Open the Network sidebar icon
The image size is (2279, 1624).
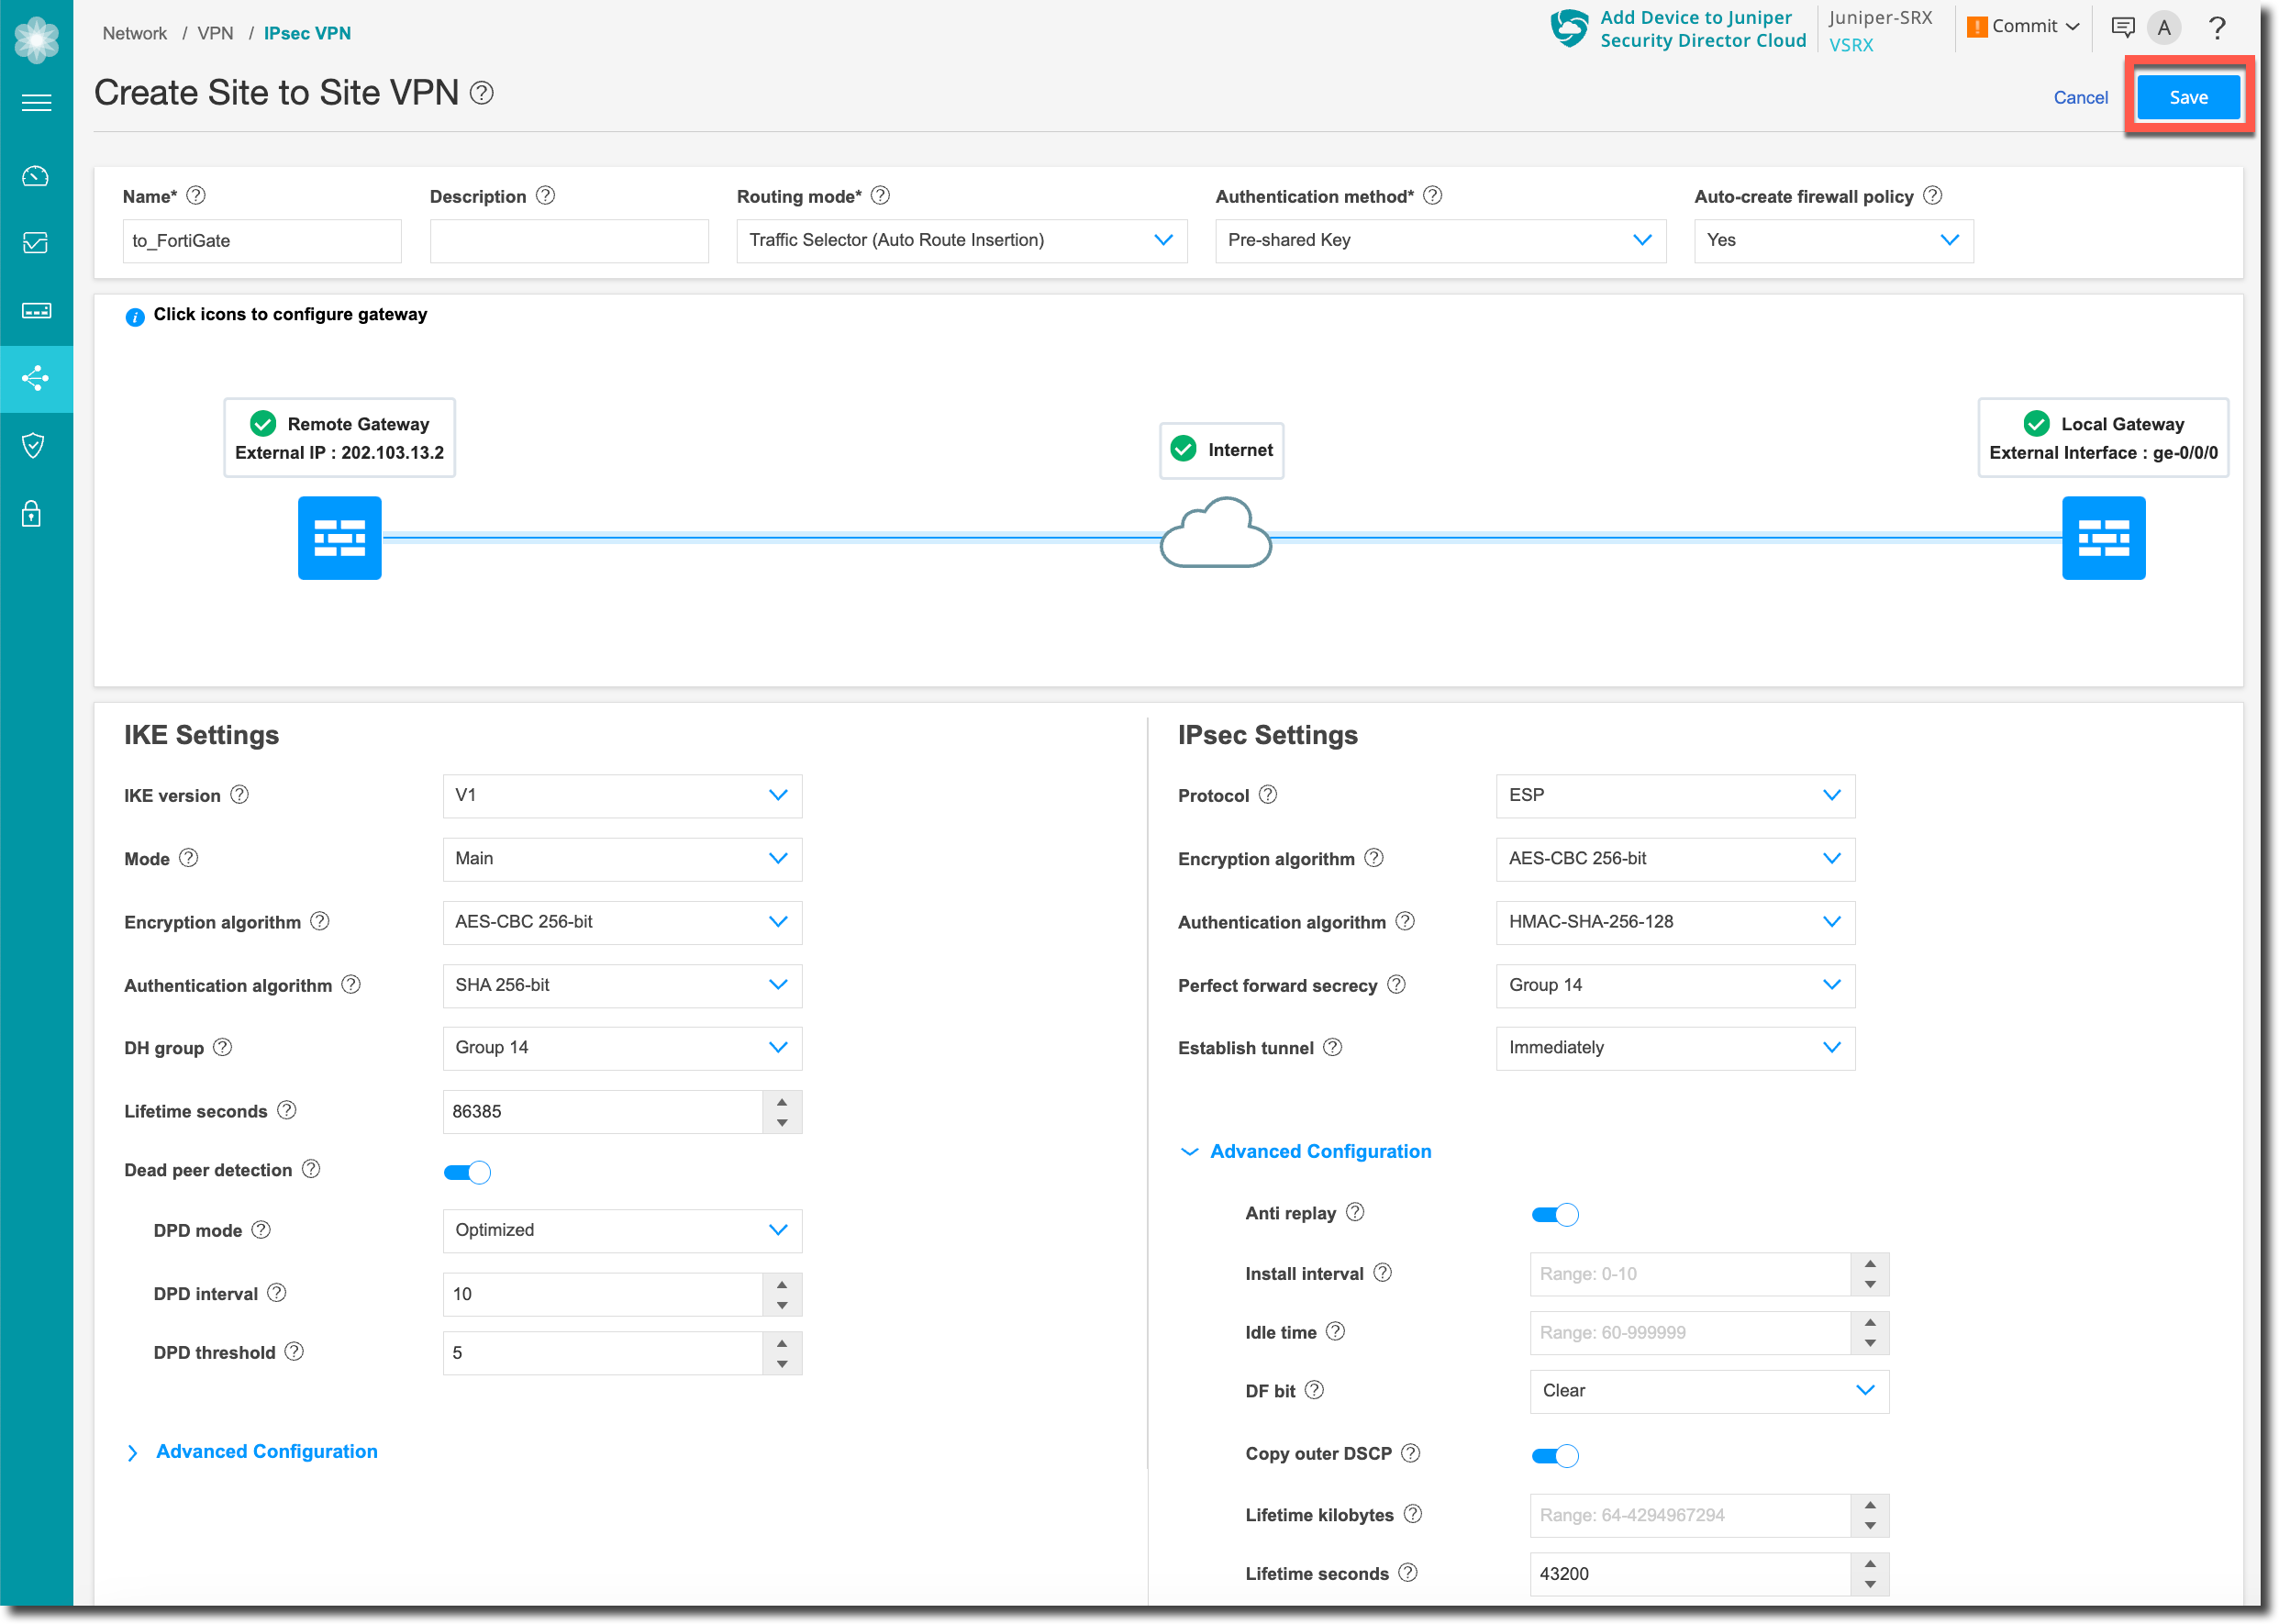pyautogui.click(x=36, y=378)
